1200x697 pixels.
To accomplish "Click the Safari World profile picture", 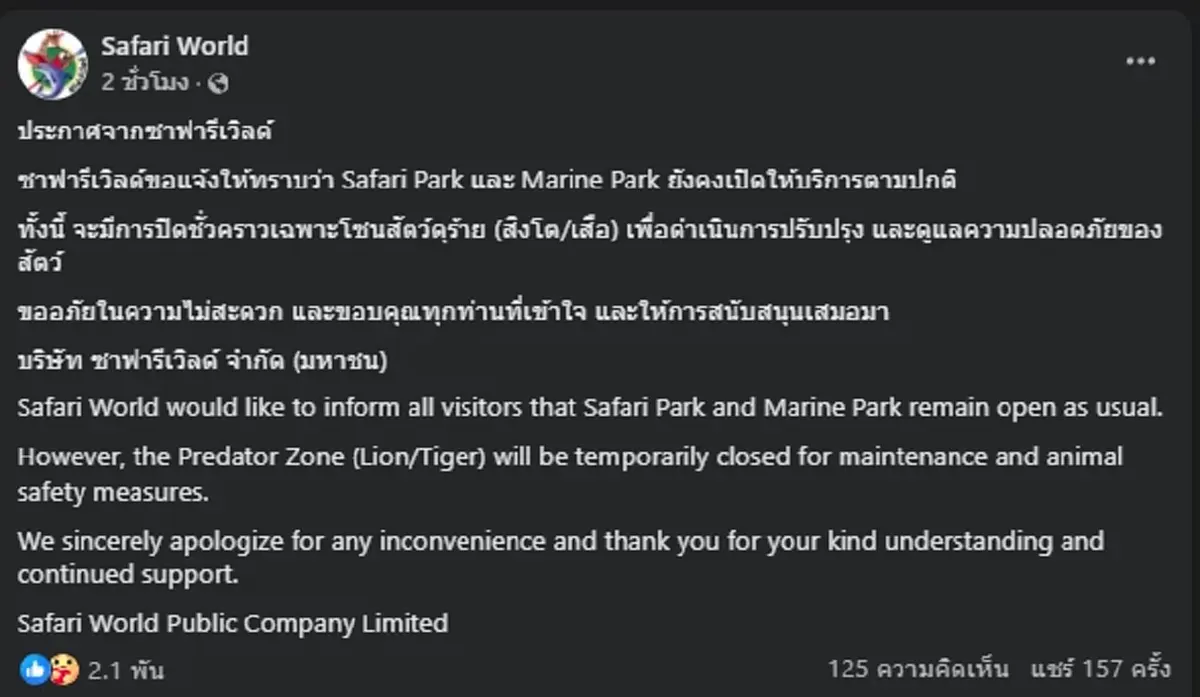I will (x=52, y=61).
